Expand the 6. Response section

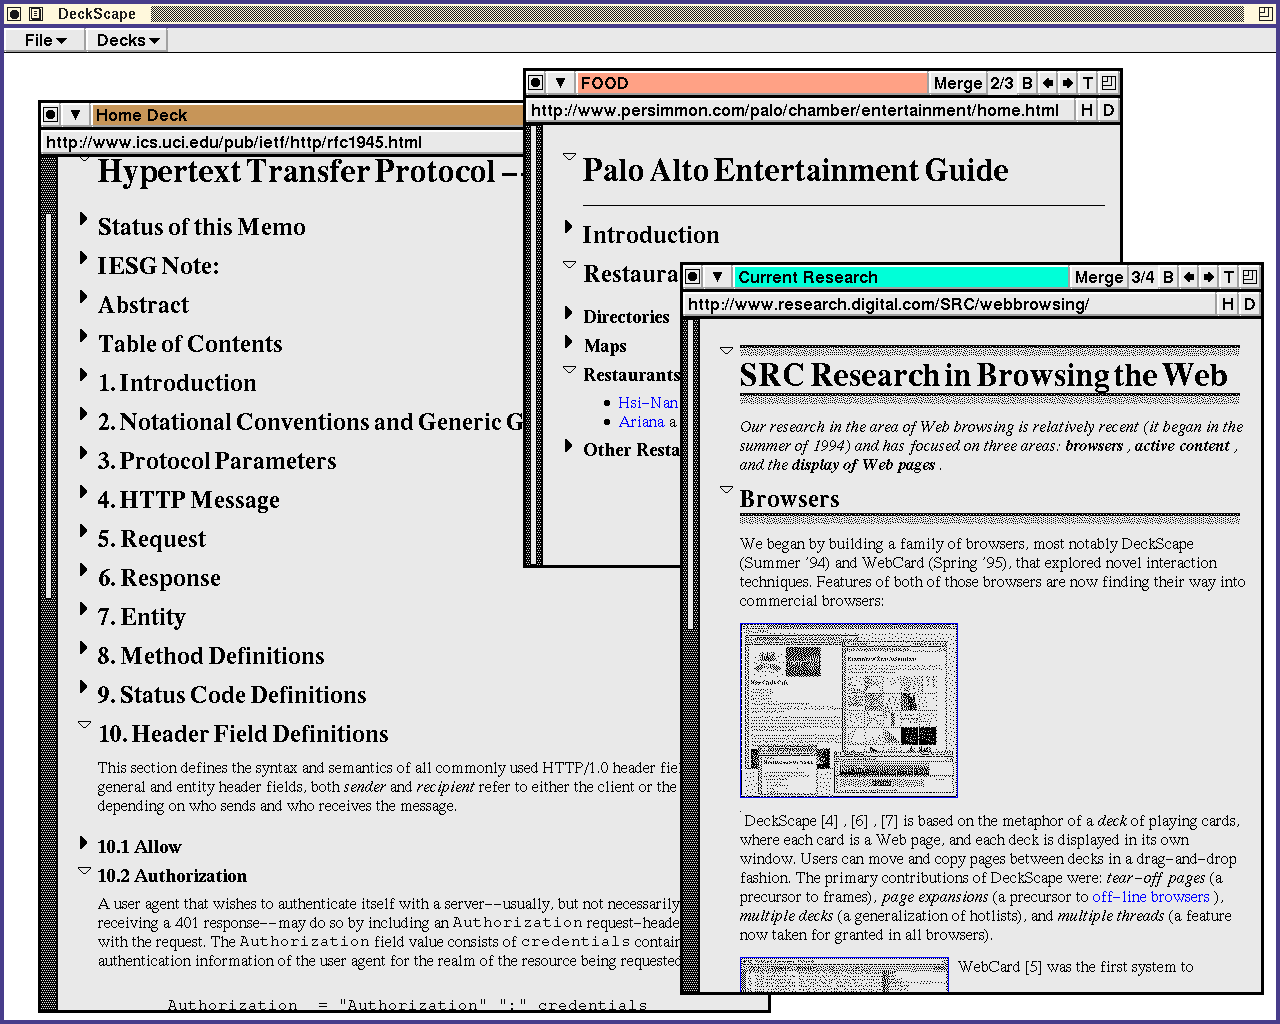pos(84,570)
